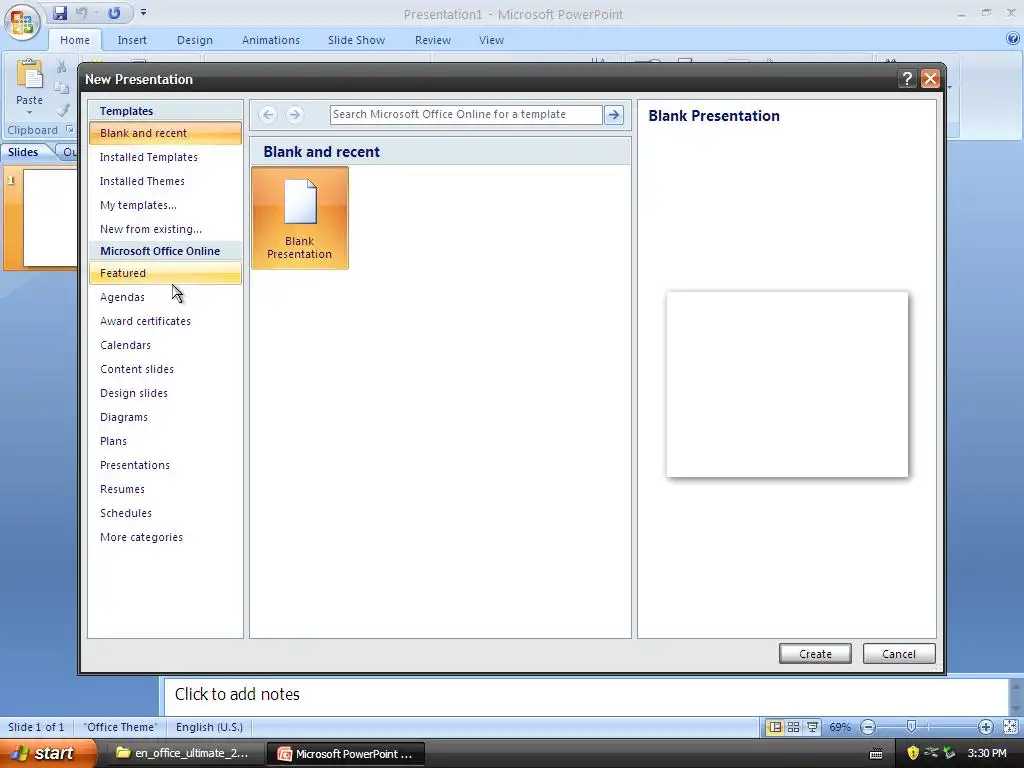This screenshot has height=768, width=1024.
Task: Select the Blank Presentation thumbnail
Action: 300,217
